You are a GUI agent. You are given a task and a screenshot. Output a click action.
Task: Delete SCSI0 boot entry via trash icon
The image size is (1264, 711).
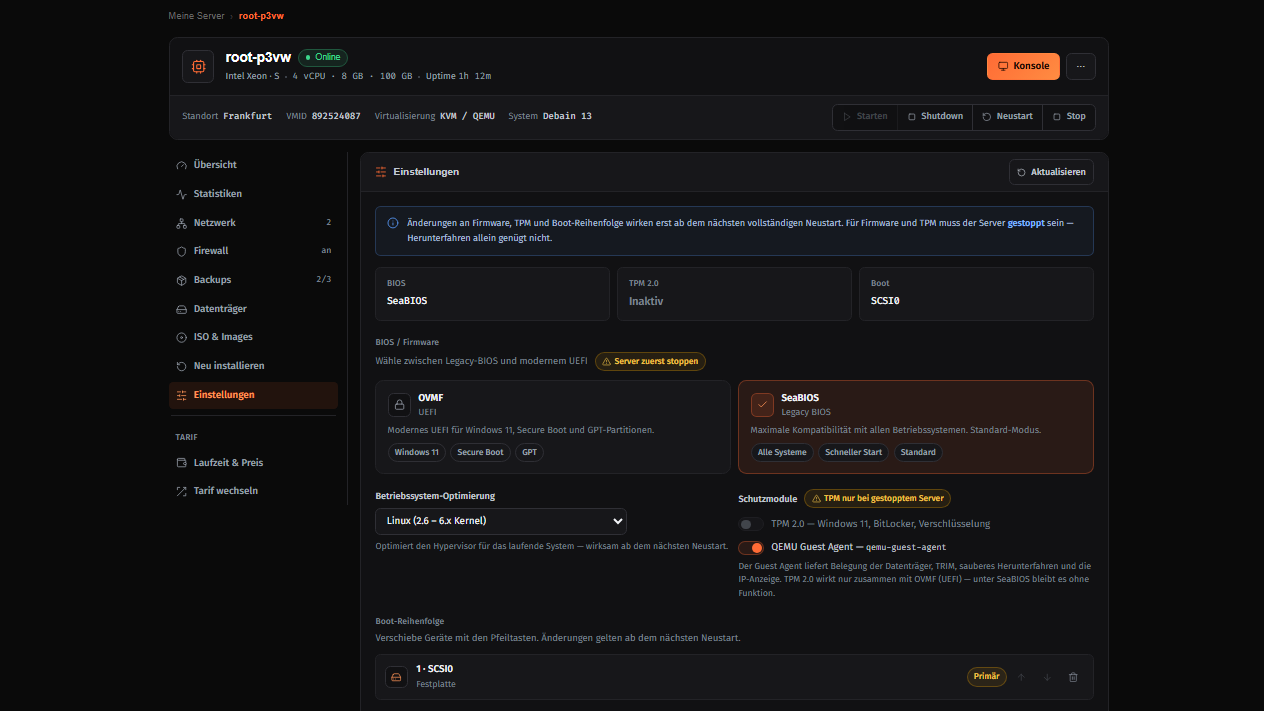coord(1073,677)
